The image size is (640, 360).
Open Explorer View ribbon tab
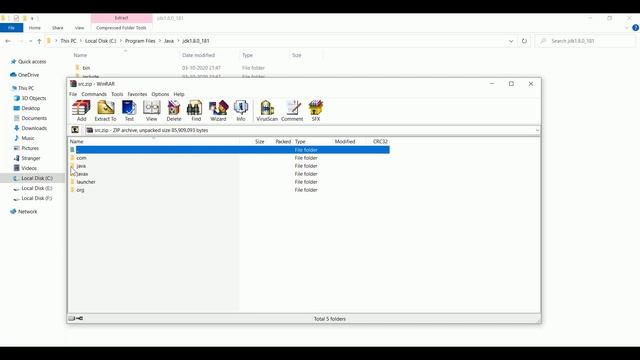click(x=79, y=28)
